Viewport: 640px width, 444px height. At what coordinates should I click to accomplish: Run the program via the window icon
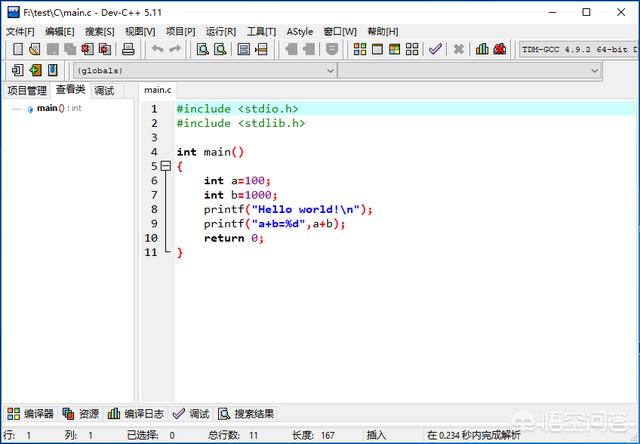coord(377,49)
